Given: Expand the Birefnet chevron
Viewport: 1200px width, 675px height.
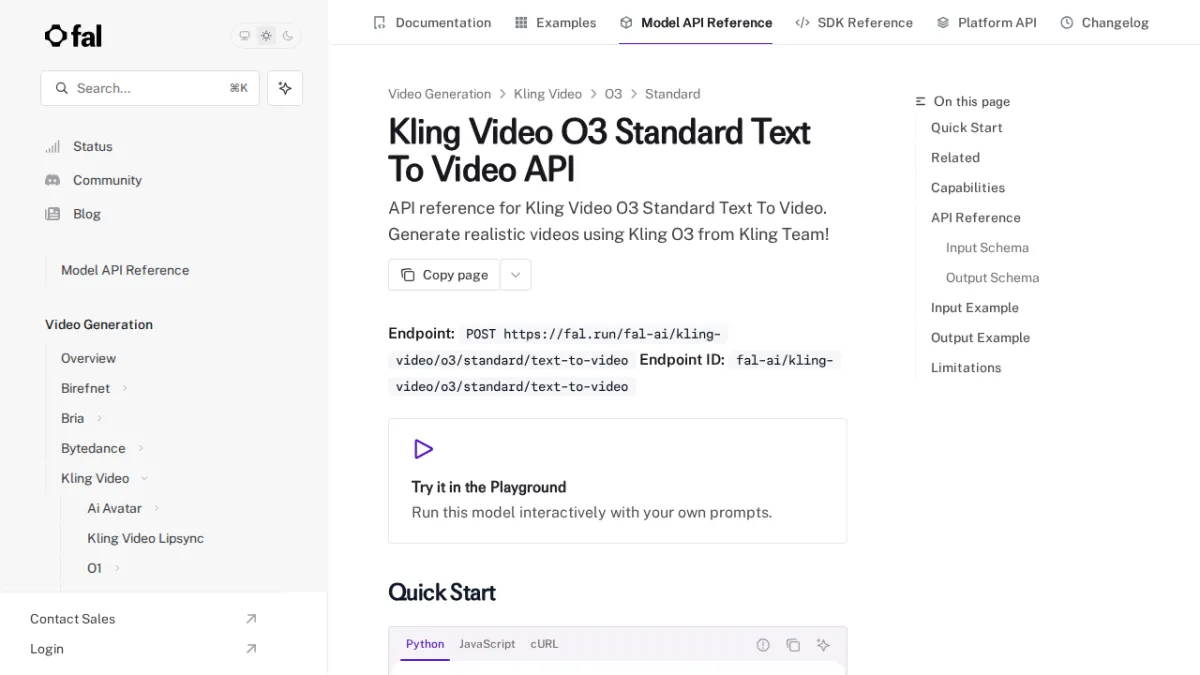Looking at the screenshot, I should 125,388.
